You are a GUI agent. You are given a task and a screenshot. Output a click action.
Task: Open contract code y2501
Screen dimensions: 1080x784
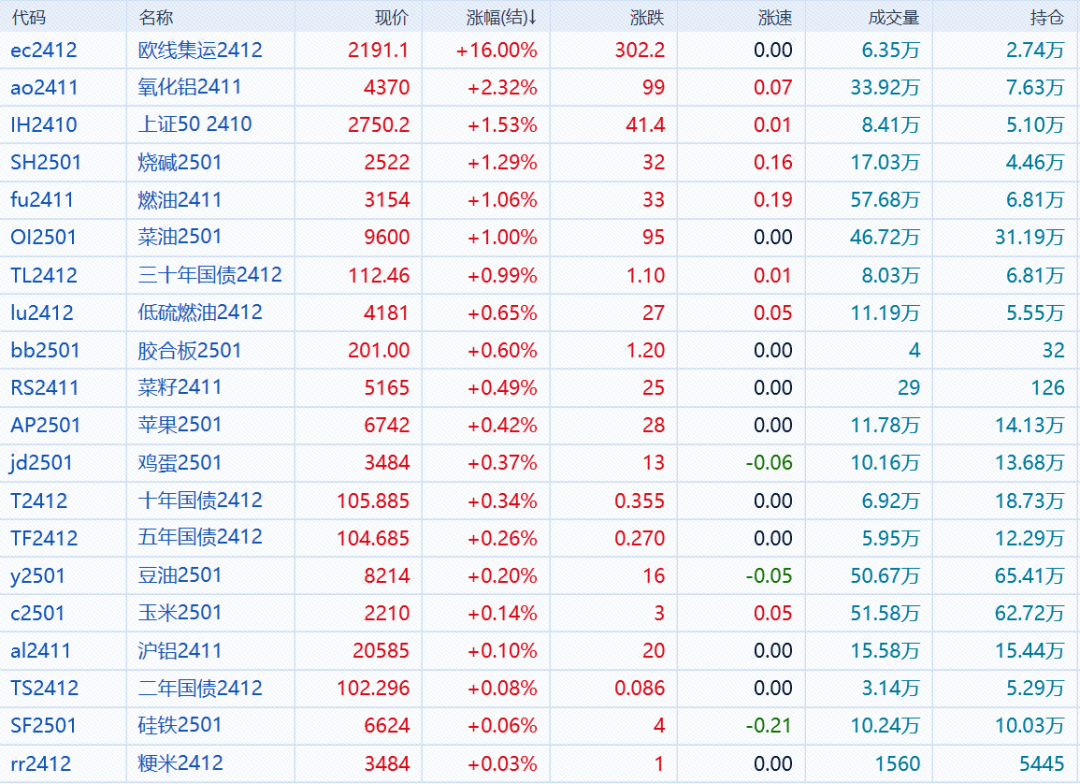pos(38,576)
